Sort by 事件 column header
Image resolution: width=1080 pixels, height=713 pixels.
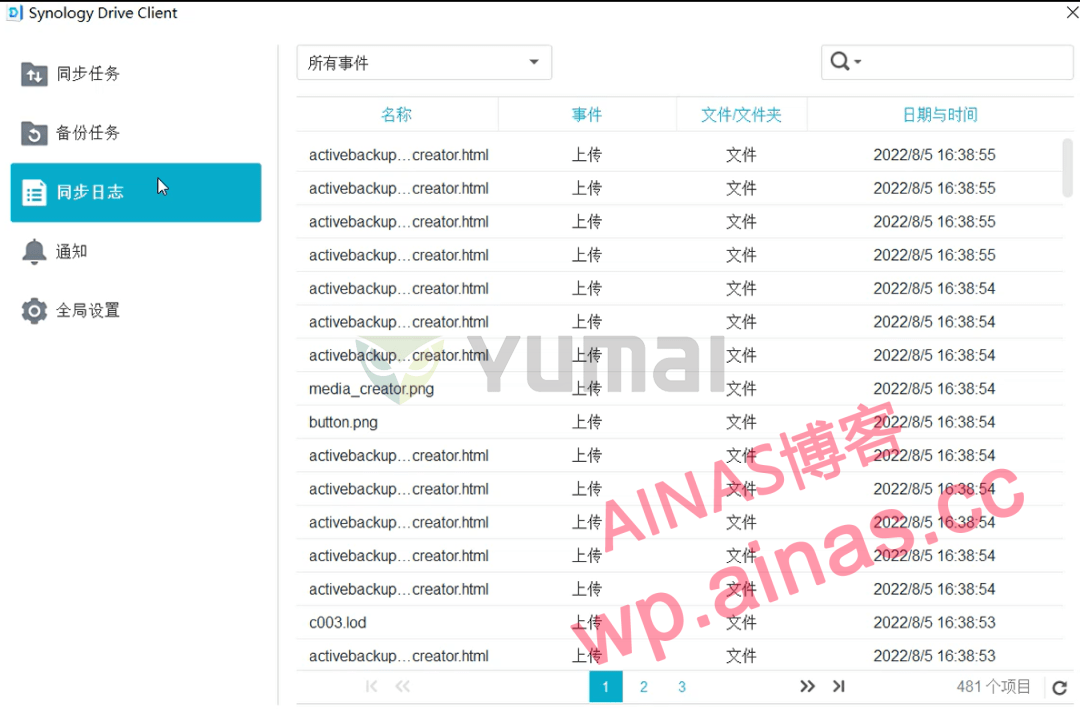[587, 114]
